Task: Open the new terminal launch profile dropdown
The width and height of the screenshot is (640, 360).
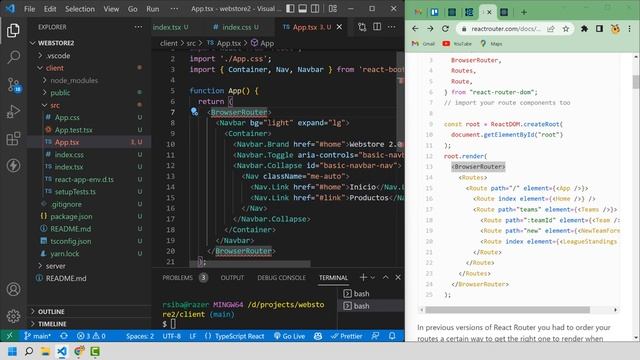Action: [x=373, y=278]
